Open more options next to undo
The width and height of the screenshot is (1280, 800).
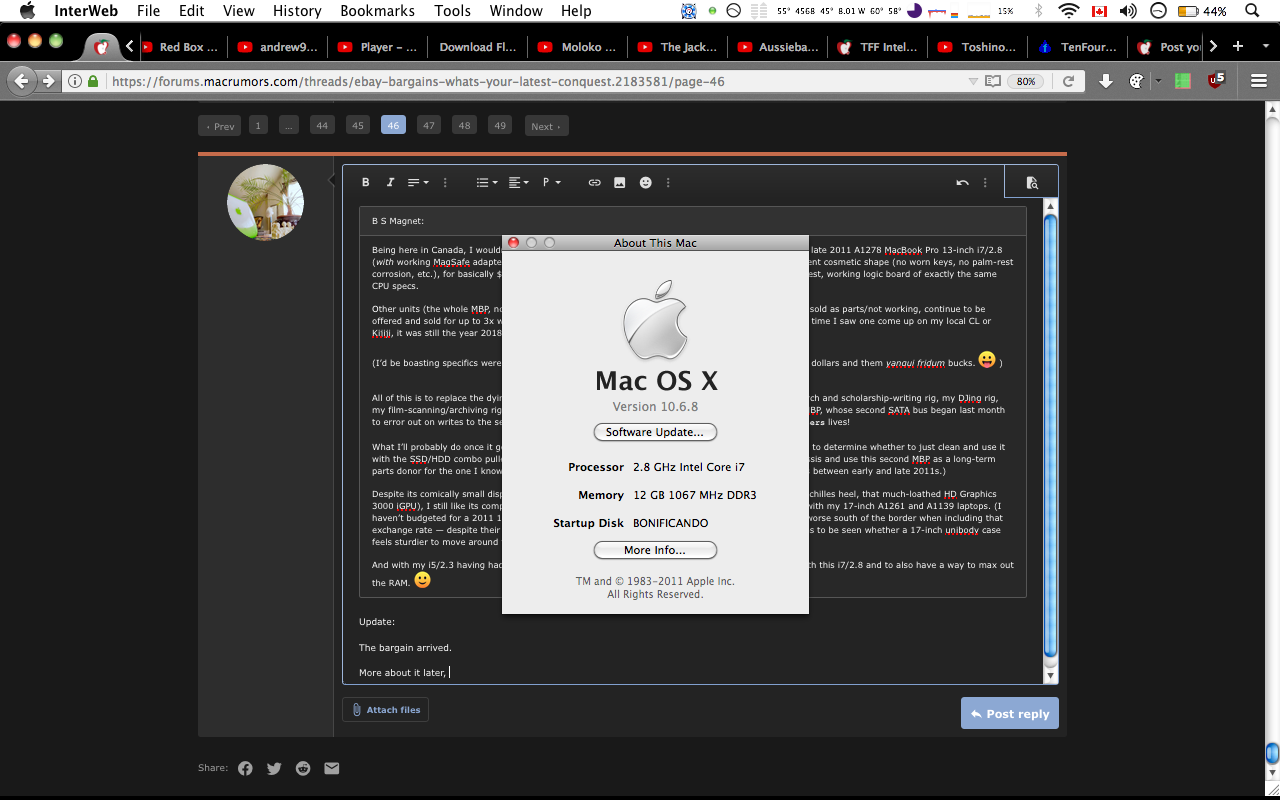pos(985,183)
